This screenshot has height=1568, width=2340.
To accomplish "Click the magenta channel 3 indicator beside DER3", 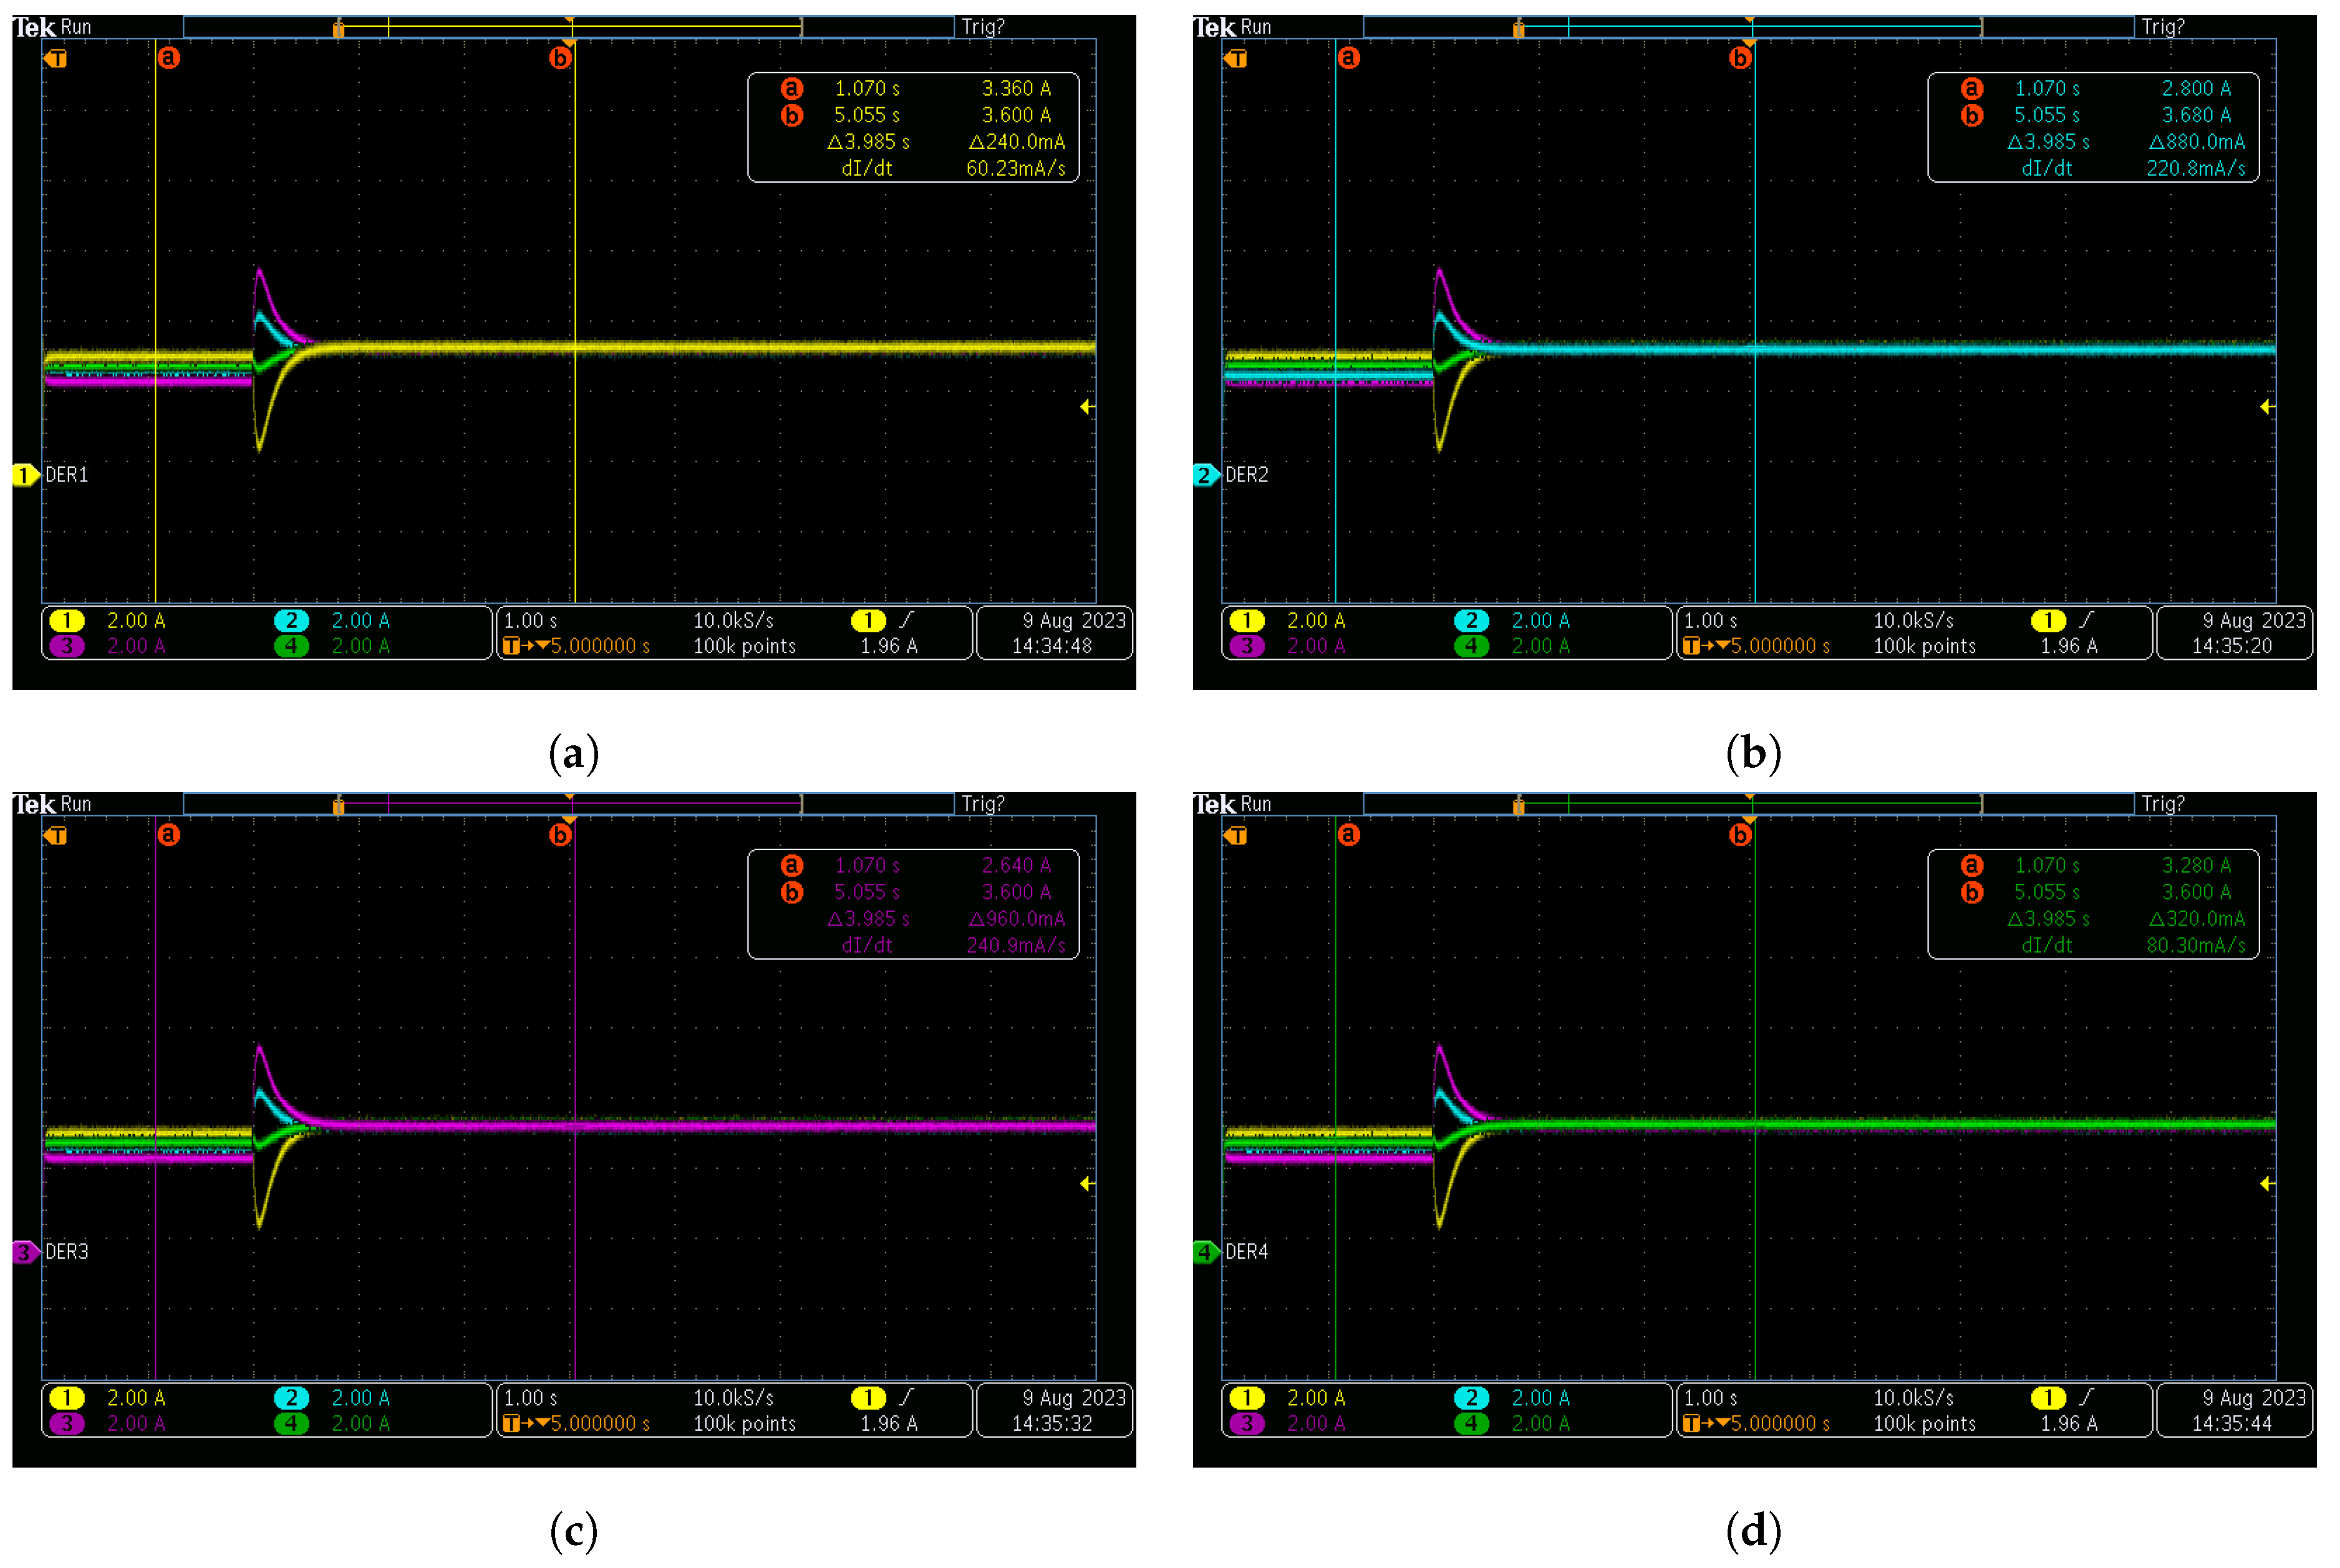I will coord(24,1252).
